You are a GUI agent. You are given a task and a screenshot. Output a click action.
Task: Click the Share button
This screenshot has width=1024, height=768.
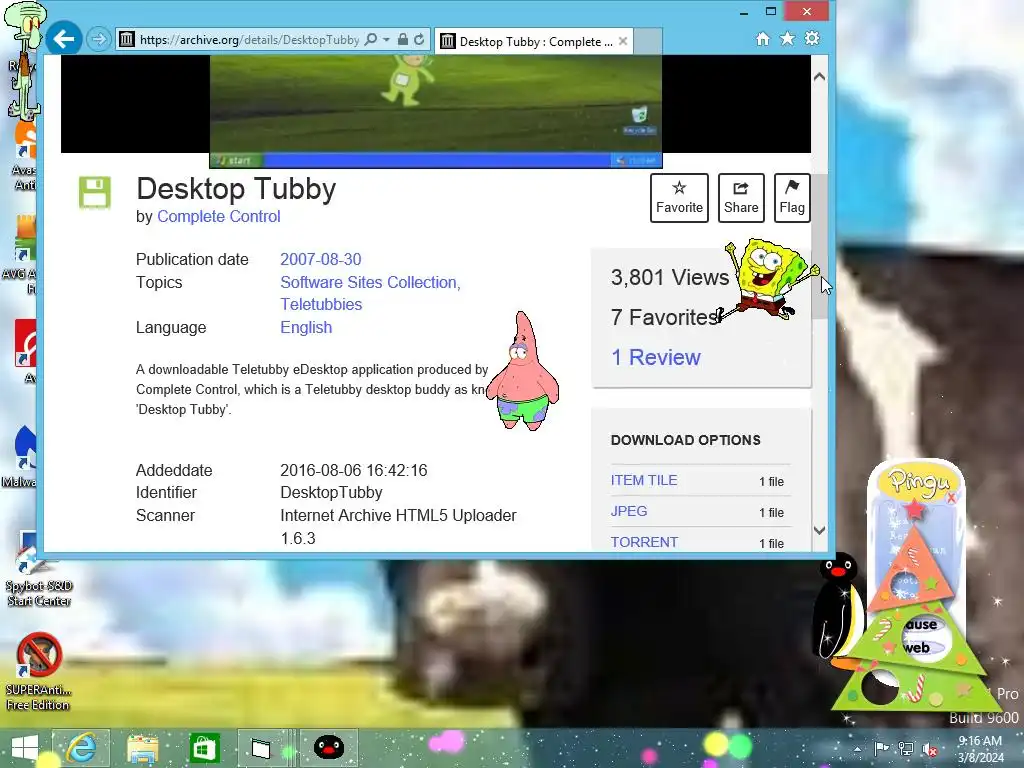pyautogui.click(x=741, y=198)
